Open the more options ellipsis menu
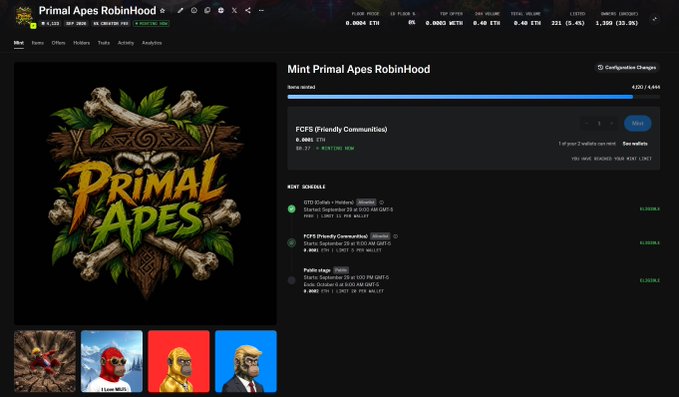This screenshot has width=679, height=397. pos(261,10)
